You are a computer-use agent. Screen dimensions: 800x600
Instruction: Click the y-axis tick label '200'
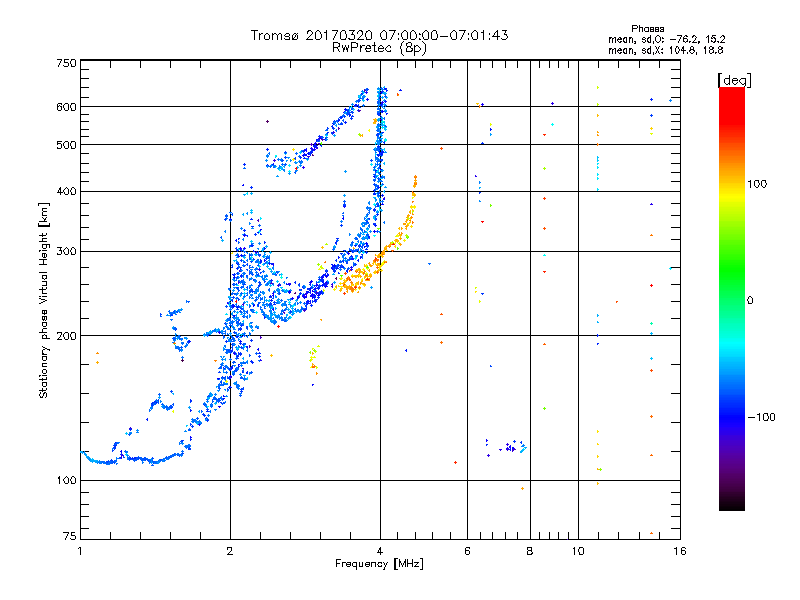click(67, 336)
